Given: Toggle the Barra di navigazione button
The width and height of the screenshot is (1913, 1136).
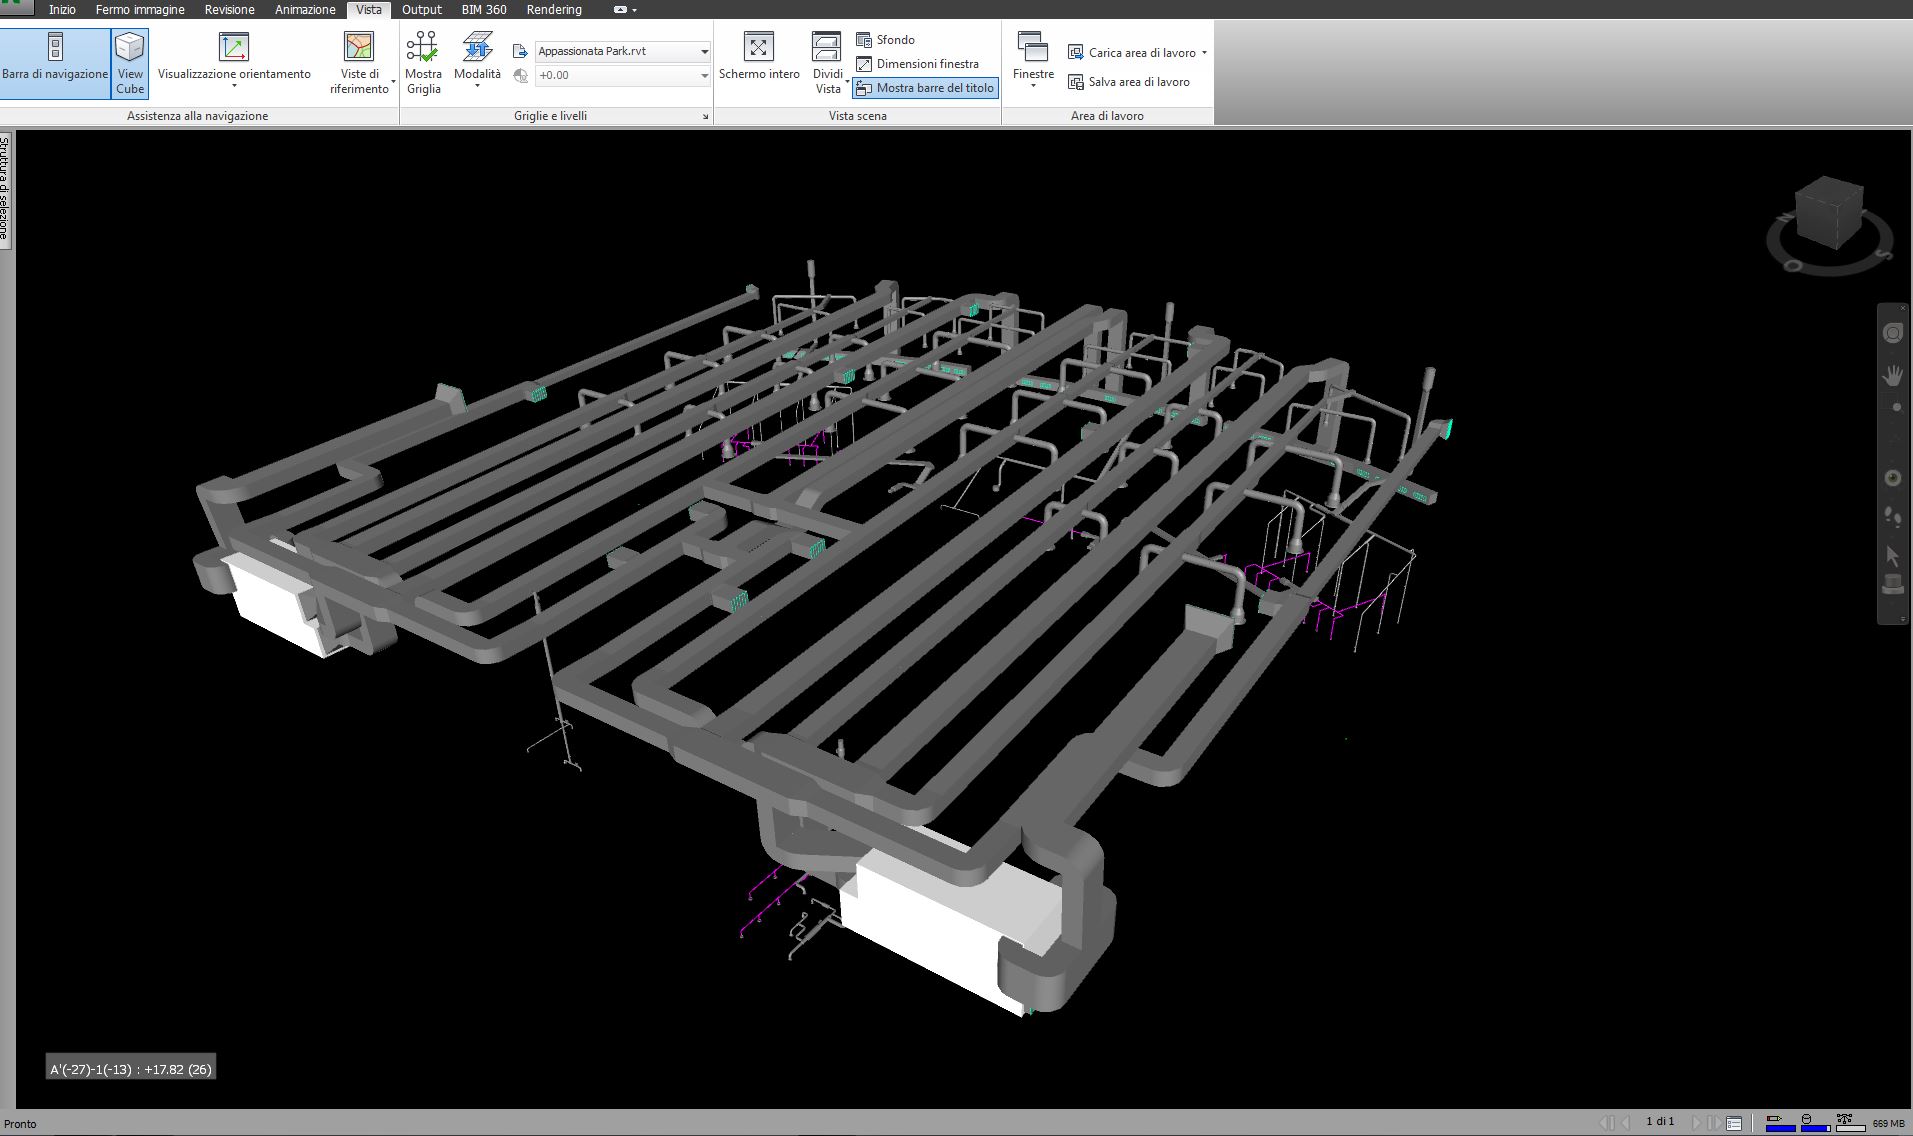Looking at the screenshot, I should tap(55, 63).
